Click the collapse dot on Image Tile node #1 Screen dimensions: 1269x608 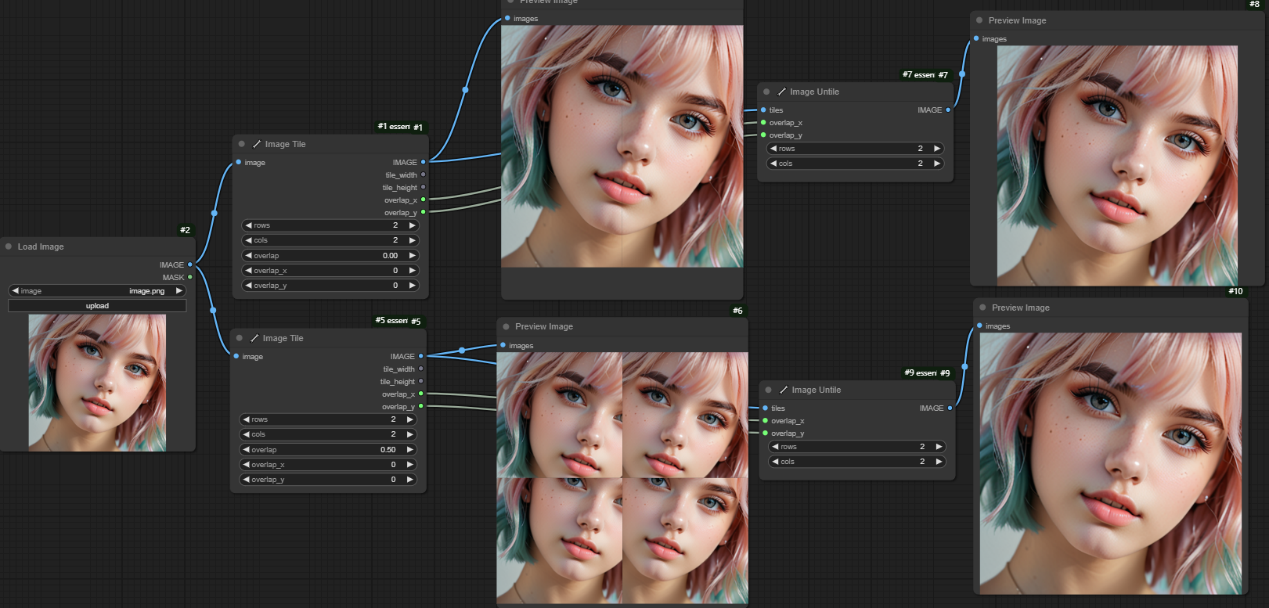point(242,144)
